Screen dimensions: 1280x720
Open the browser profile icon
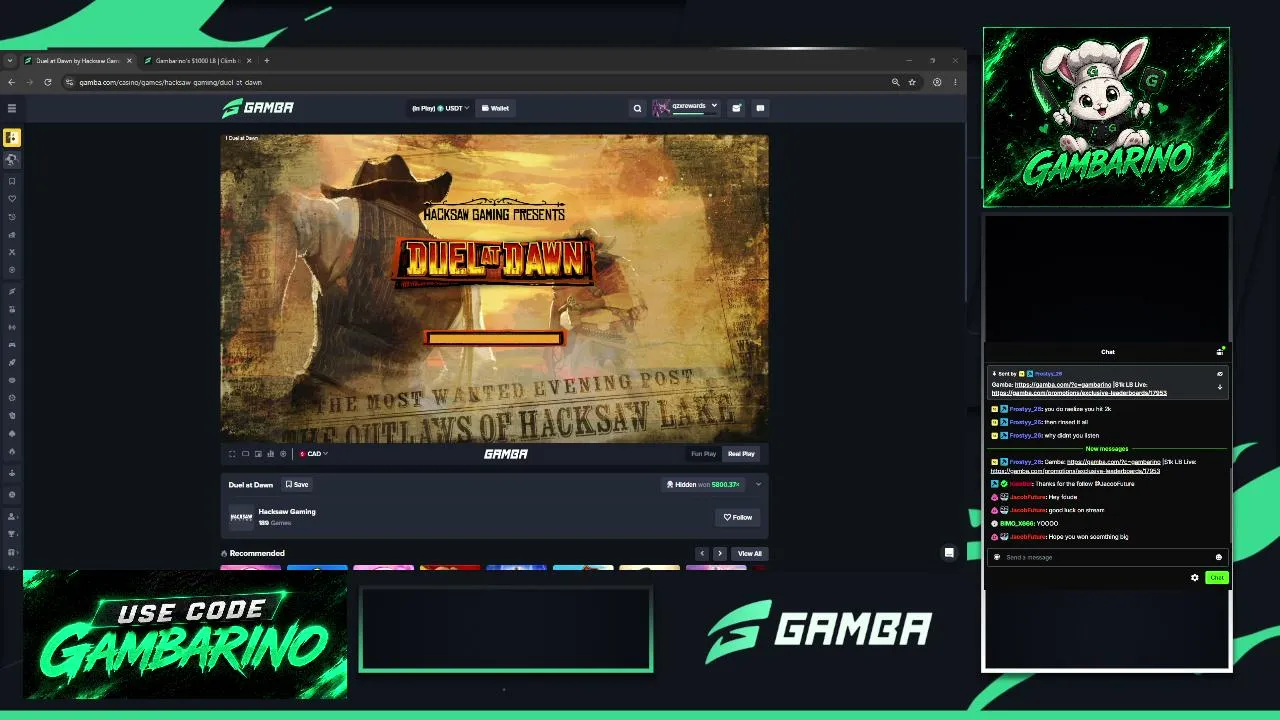pyautogui.click(x=937, y=82)
